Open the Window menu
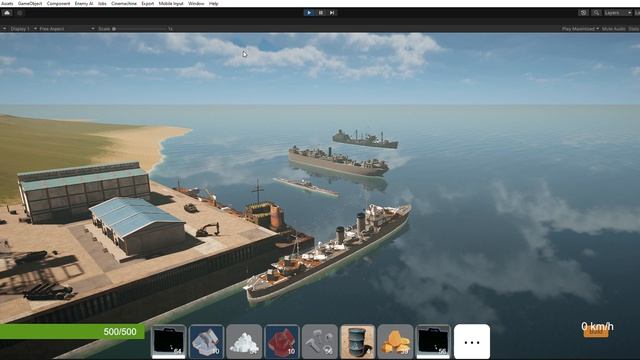 point(196,3)
